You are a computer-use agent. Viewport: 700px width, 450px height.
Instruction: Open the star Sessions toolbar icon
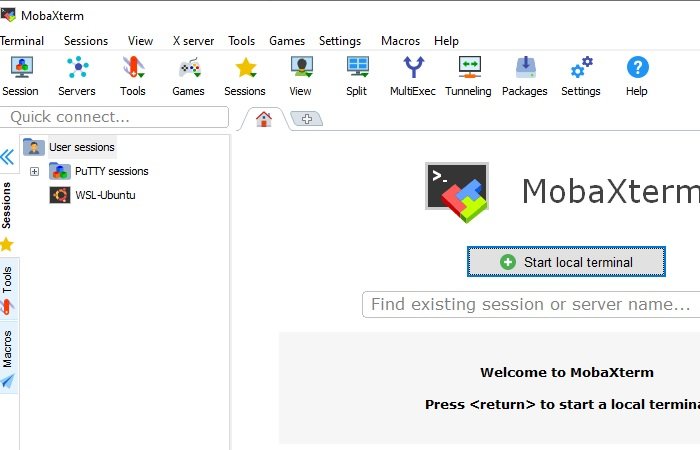245,76
